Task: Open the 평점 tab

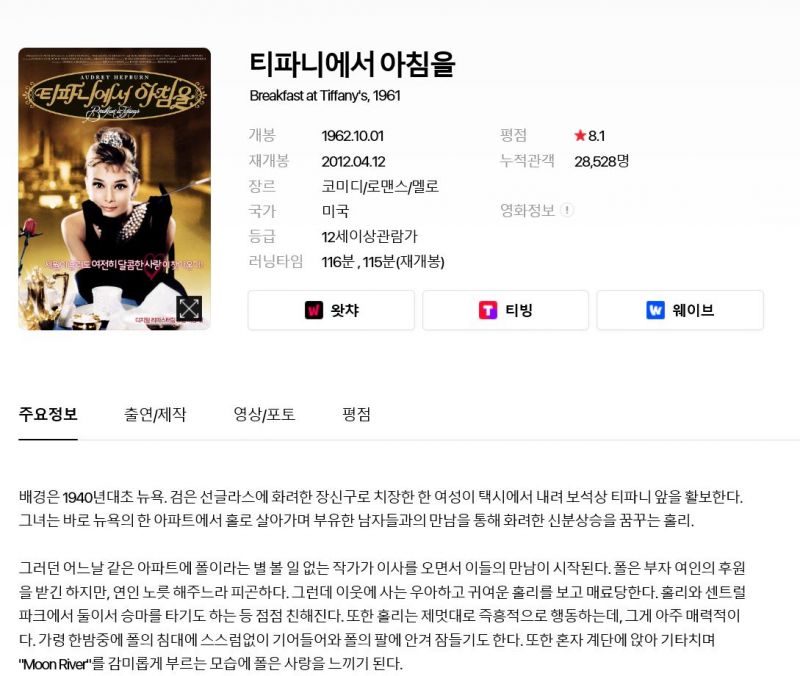Action: (x=356, y=414)
